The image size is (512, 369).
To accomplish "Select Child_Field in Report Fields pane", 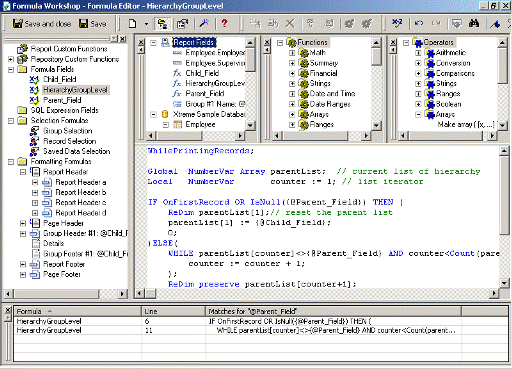I will [202, 73].
